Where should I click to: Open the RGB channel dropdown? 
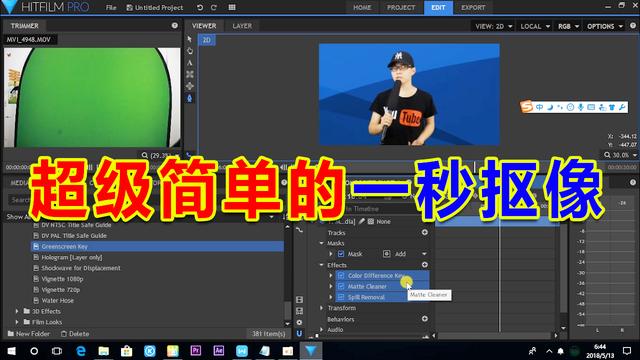(x=568, y=26)
